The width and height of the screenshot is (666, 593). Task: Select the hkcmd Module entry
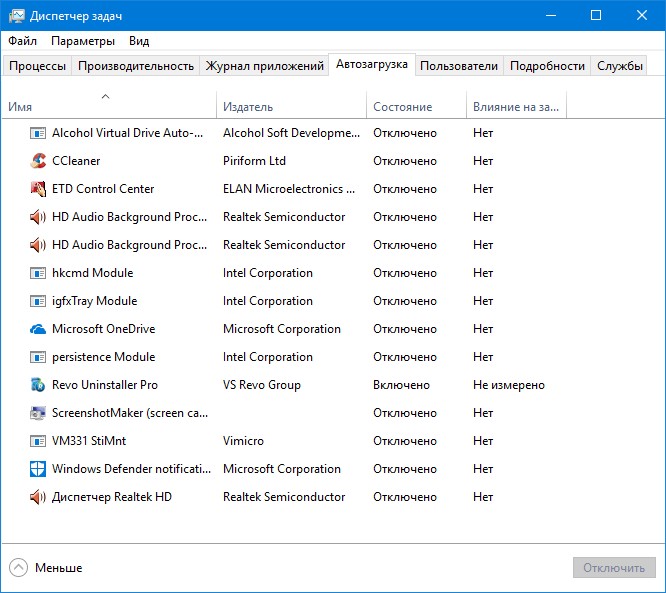tap(93, 273)
